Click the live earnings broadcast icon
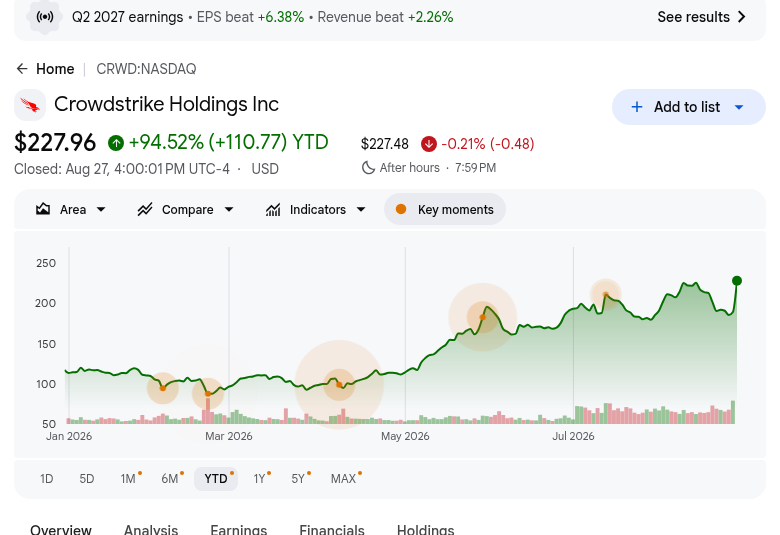 click(x=45, y=17)
